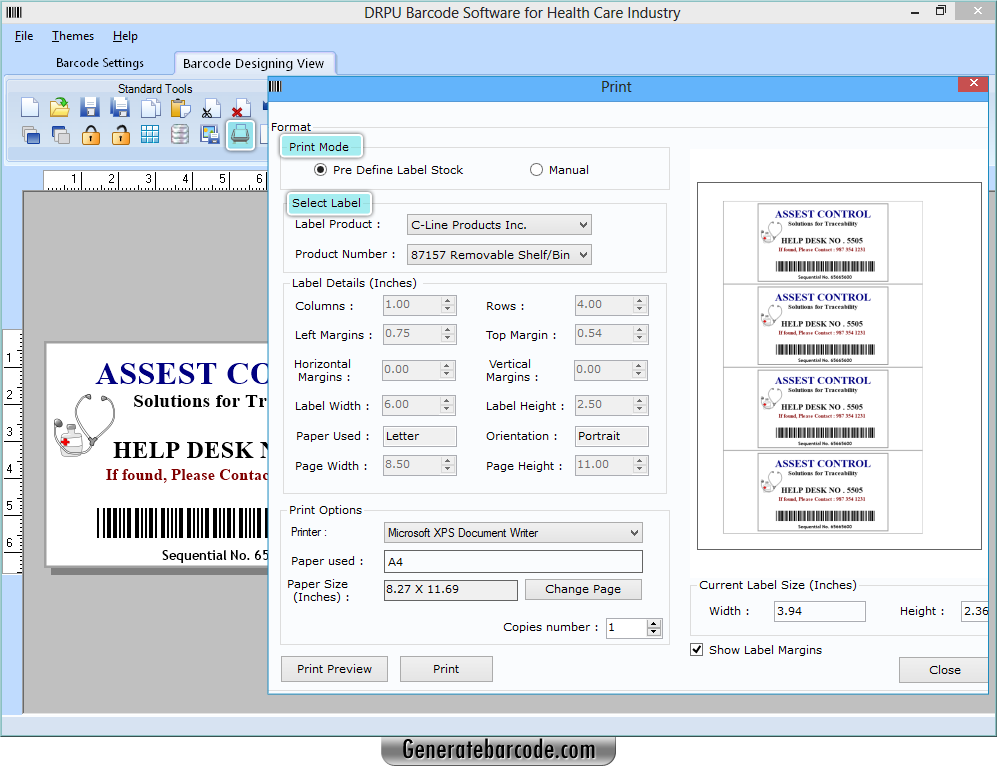Click the database connection icon

point(180,135)
